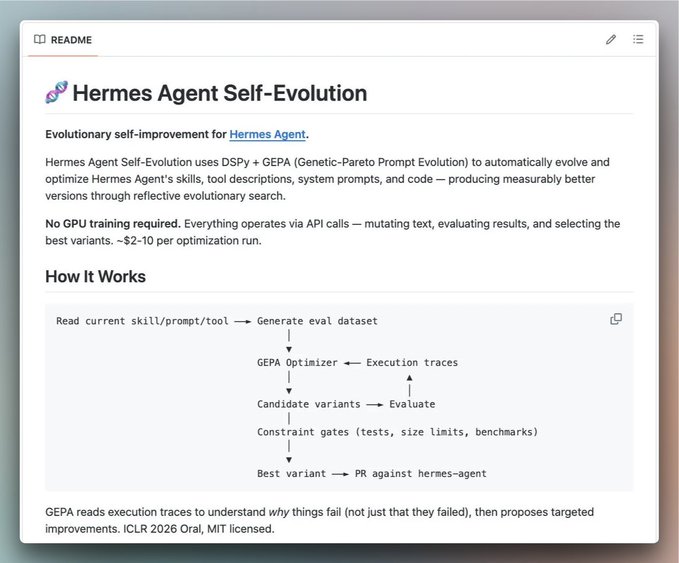Click 'No GPU training required.' bold text

coord(113,223)
